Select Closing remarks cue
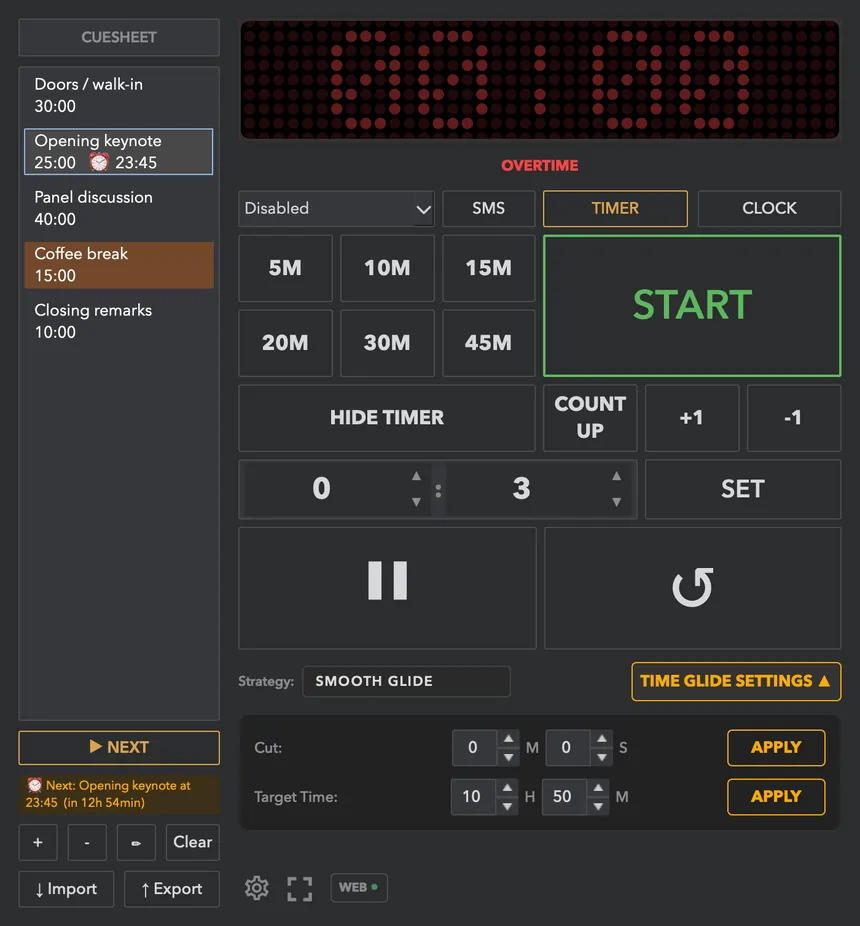This screenshot has width=860, height=926. click(x=119, y=321)
